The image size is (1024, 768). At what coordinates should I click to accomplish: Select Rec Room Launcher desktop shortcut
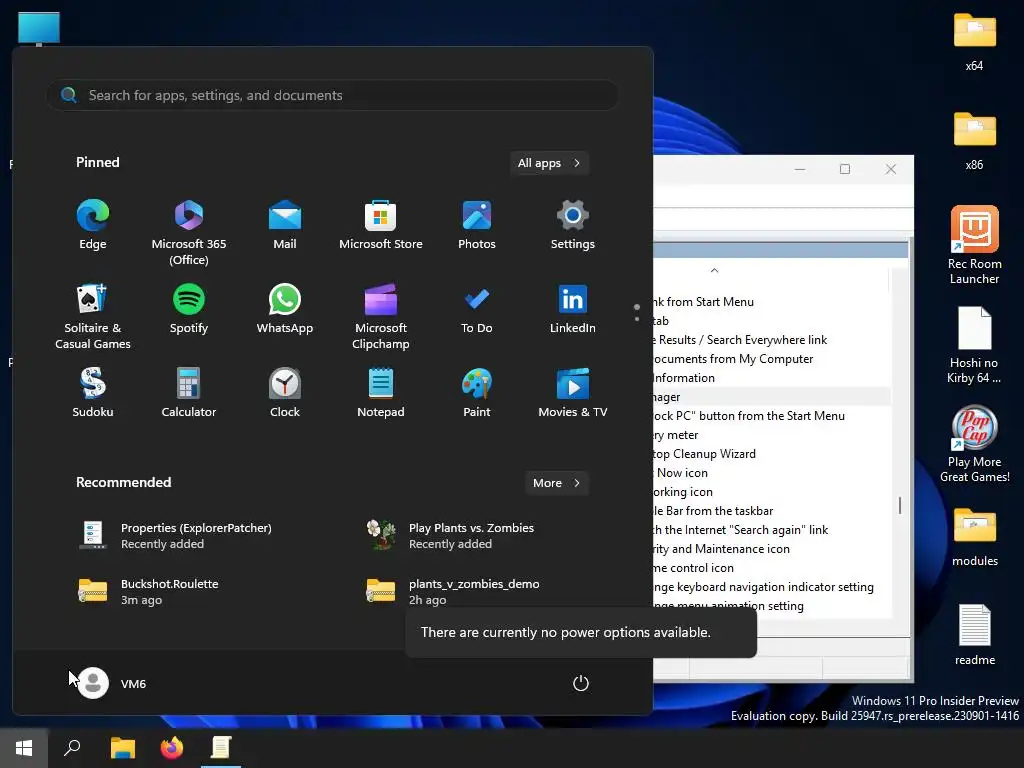click(974, 246)
